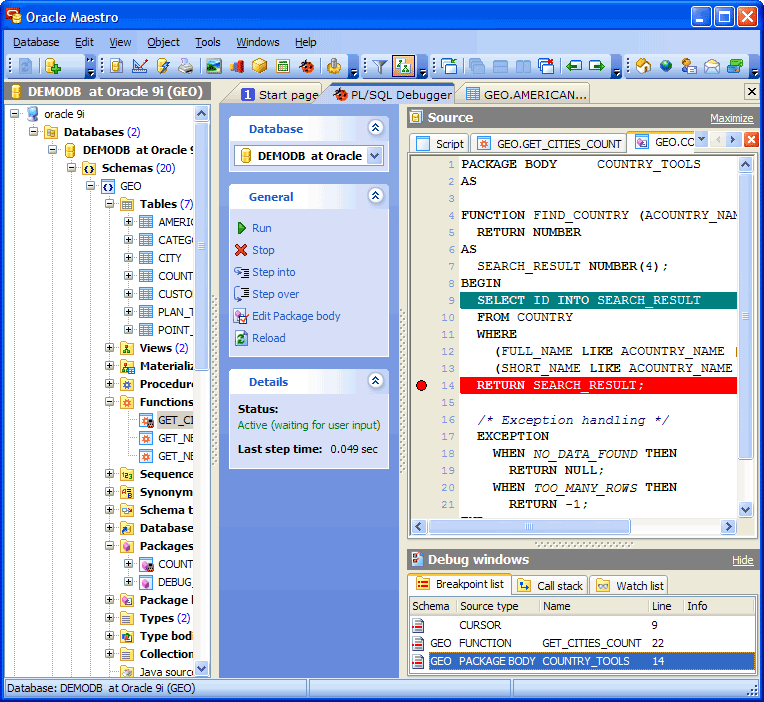
Task: Click the user support toolbar icon
Action: click(x=689, y=66)
